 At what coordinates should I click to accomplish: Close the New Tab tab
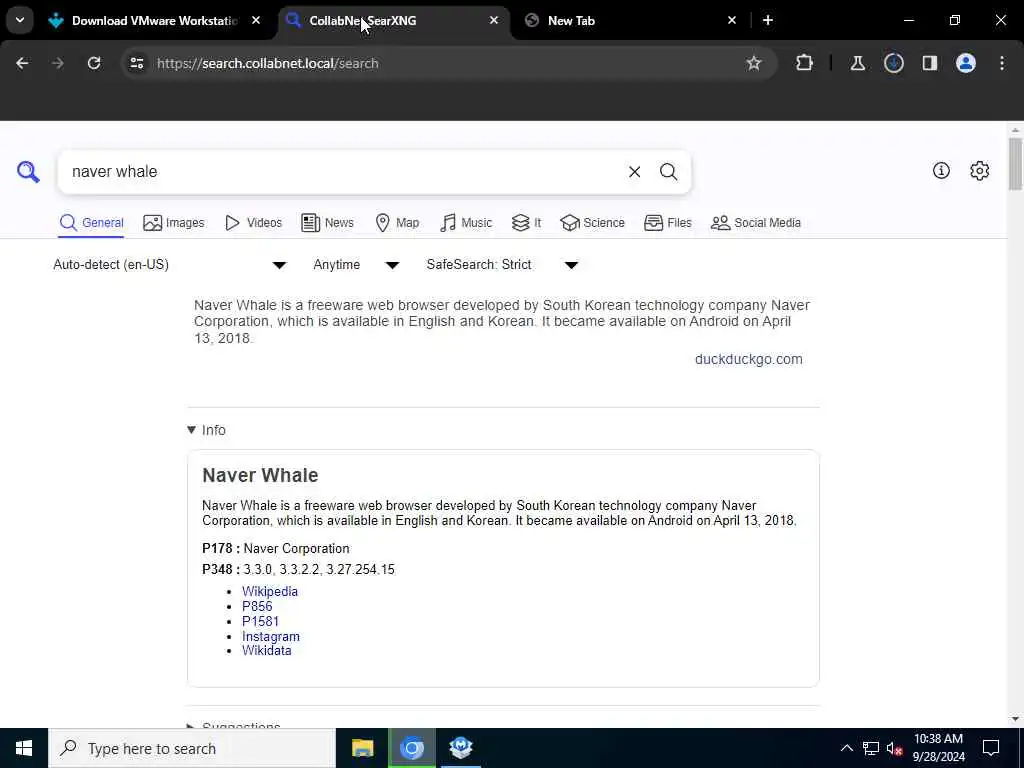coord(731,20)
